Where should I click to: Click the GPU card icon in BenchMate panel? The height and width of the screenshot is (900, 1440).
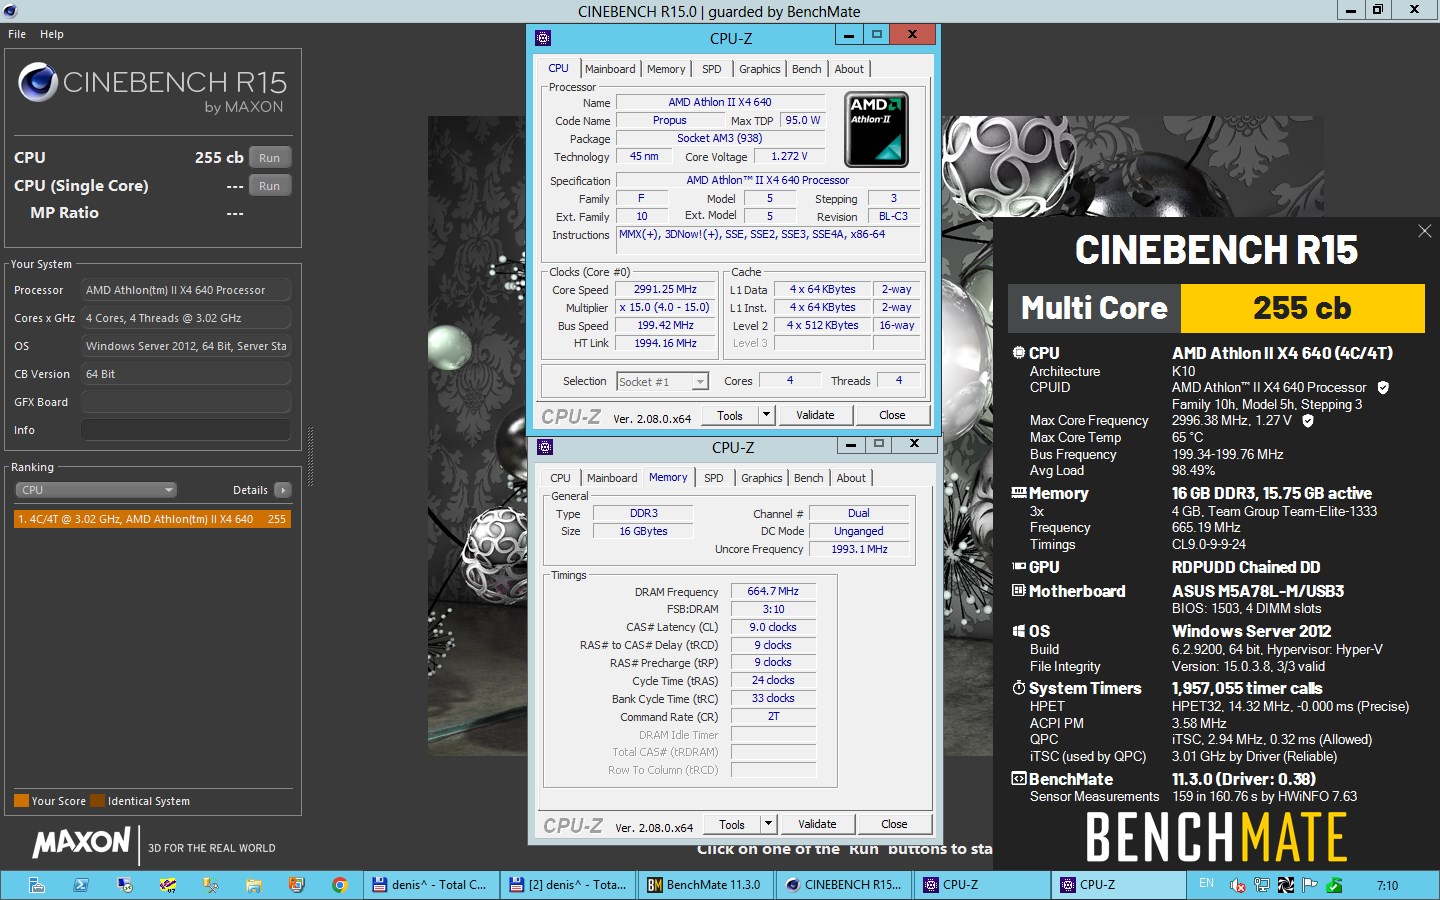1019,567
